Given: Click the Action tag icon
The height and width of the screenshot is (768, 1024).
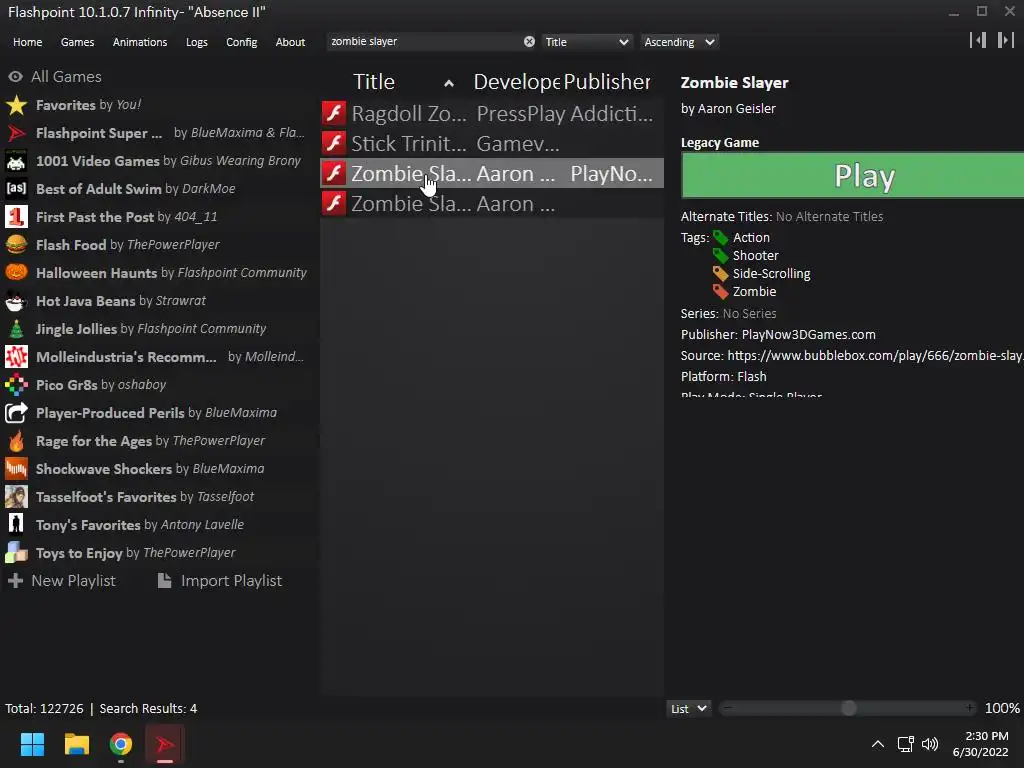Looking at the screenshot, I should click(720, 238).
